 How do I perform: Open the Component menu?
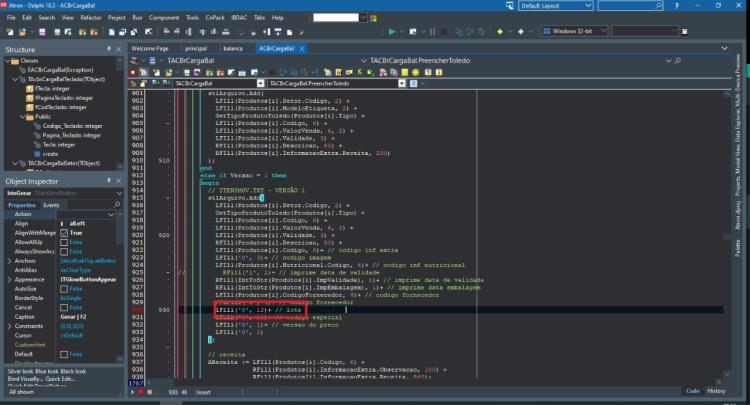pos(164,18)
